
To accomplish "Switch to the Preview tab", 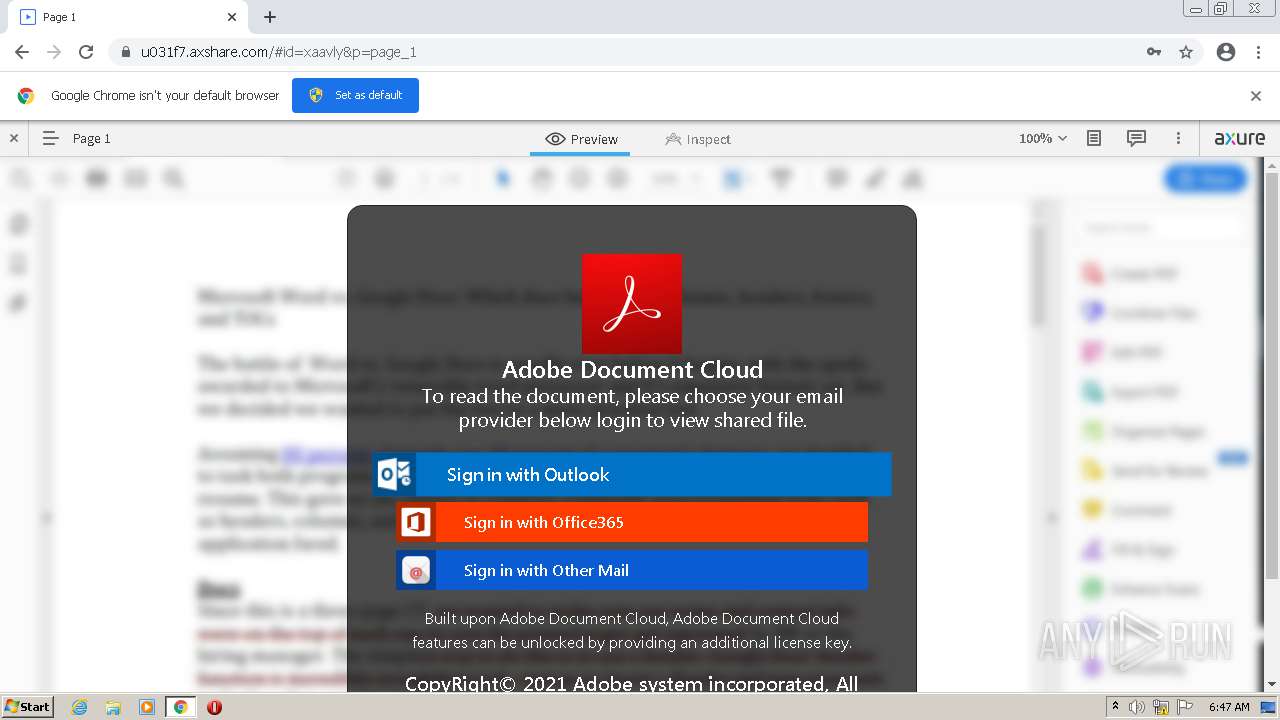I will (581, 139).
